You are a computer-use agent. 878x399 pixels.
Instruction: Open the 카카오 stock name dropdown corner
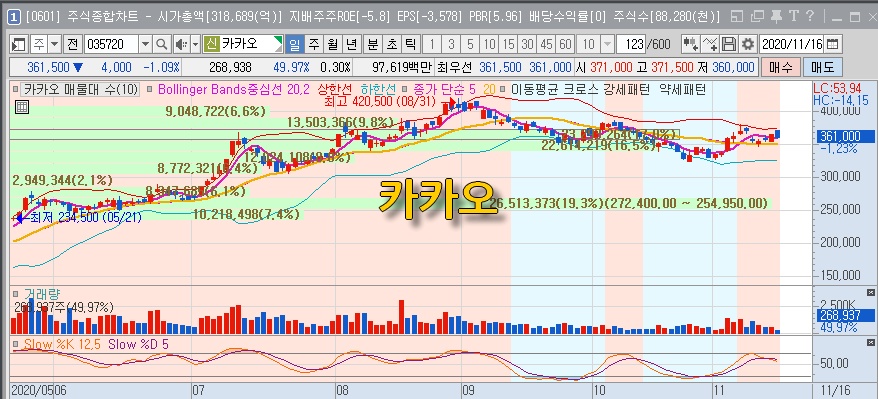tap(278, 44)
